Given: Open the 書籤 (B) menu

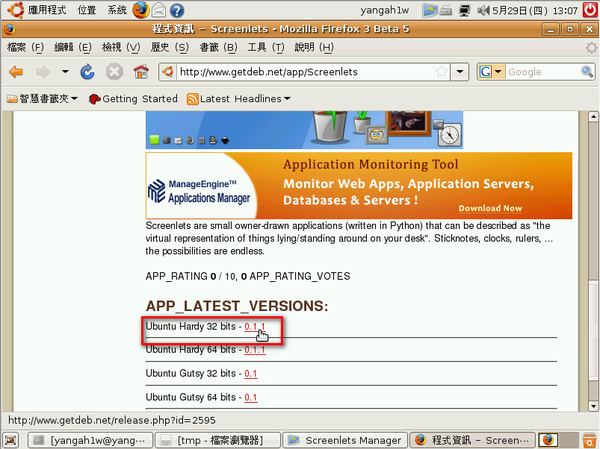Looking at the screenshot, I should (218, 47).
